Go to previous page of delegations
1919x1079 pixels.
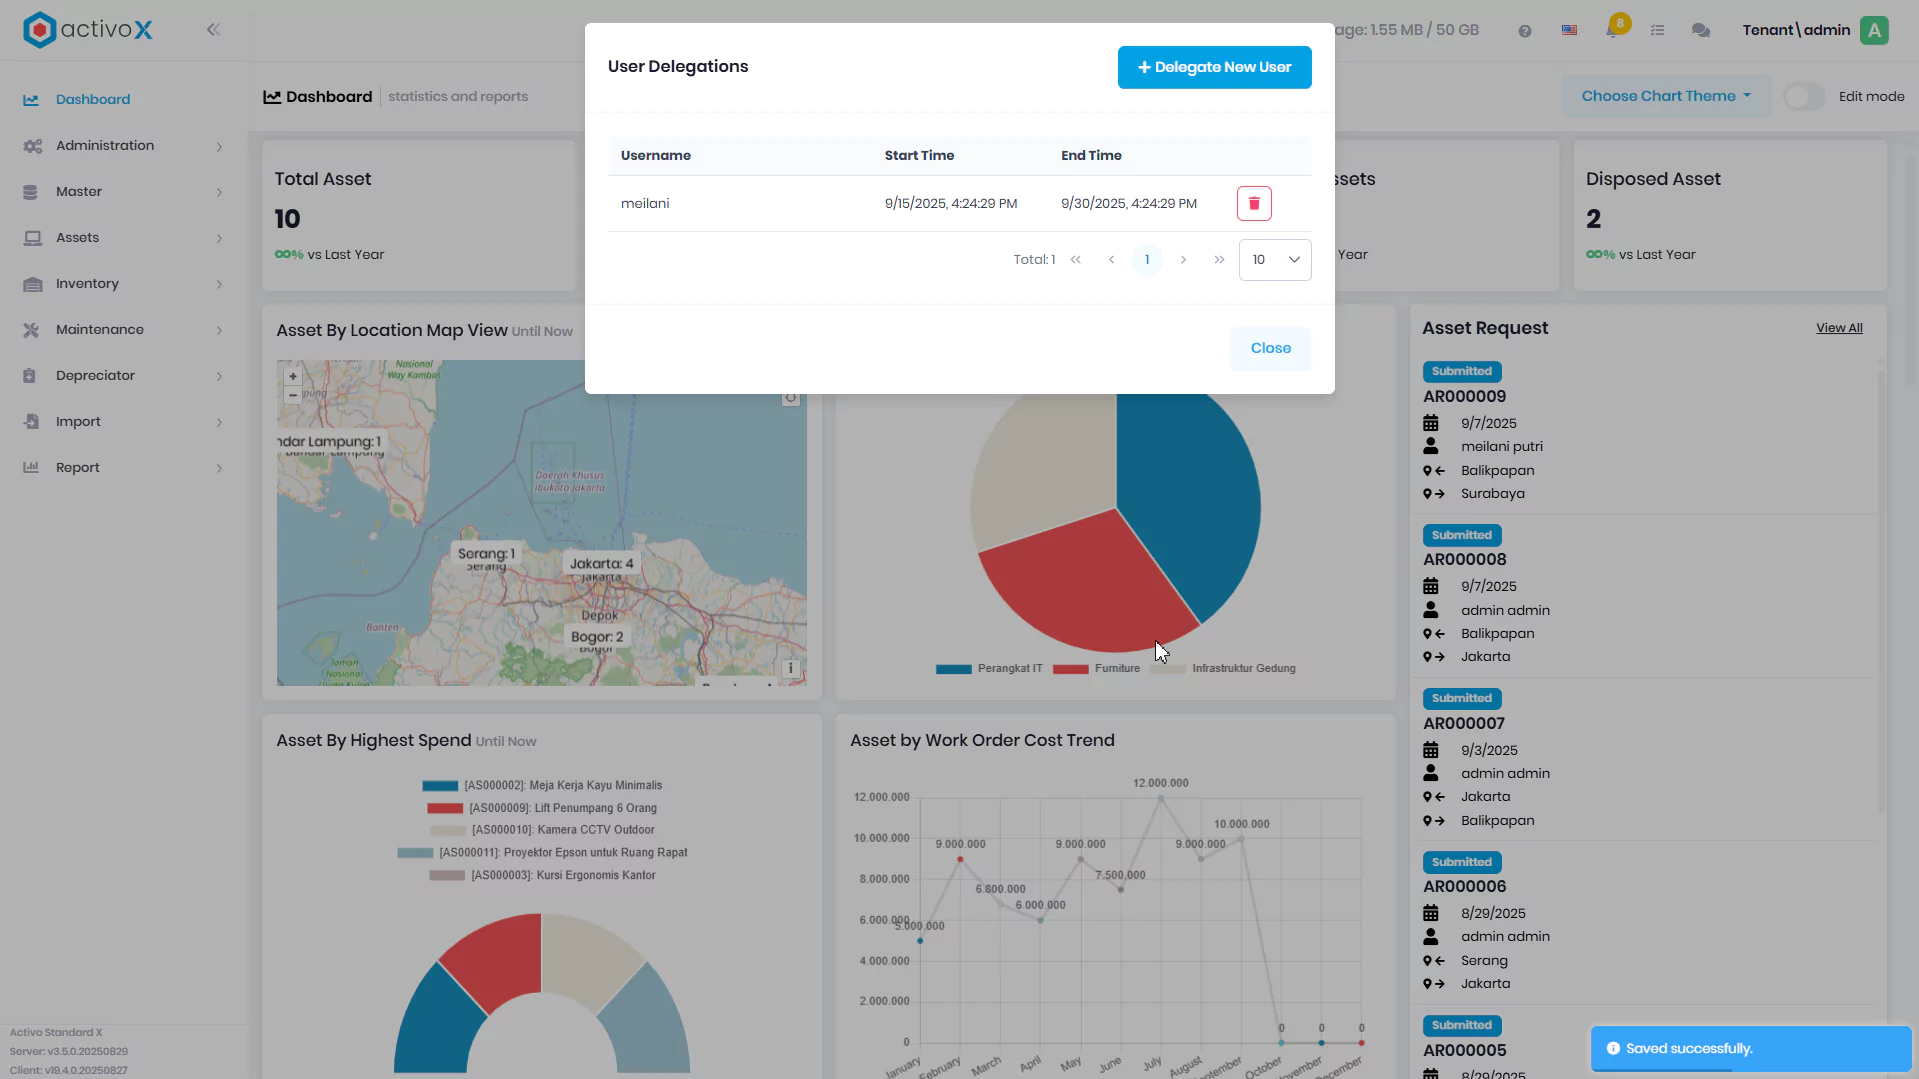[1111, 260]
